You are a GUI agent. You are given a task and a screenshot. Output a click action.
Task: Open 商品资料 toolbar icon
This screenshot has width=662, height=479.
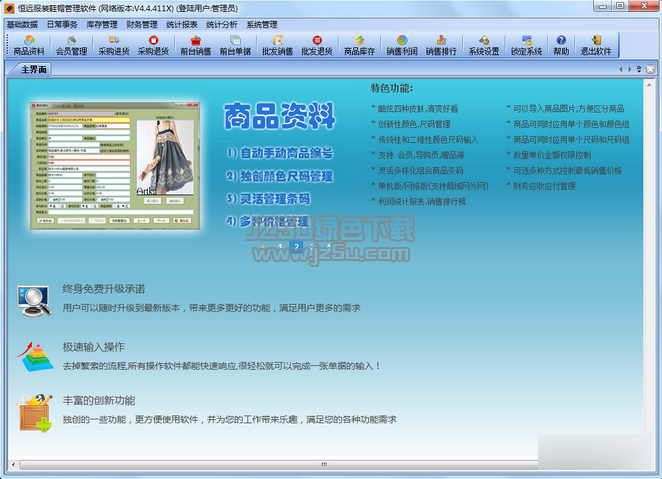[29, 45]
